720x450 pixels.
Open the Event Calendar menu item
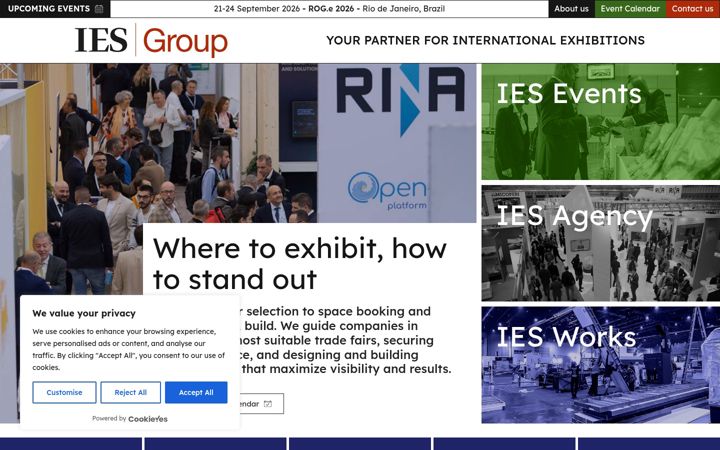coord(630,9)
